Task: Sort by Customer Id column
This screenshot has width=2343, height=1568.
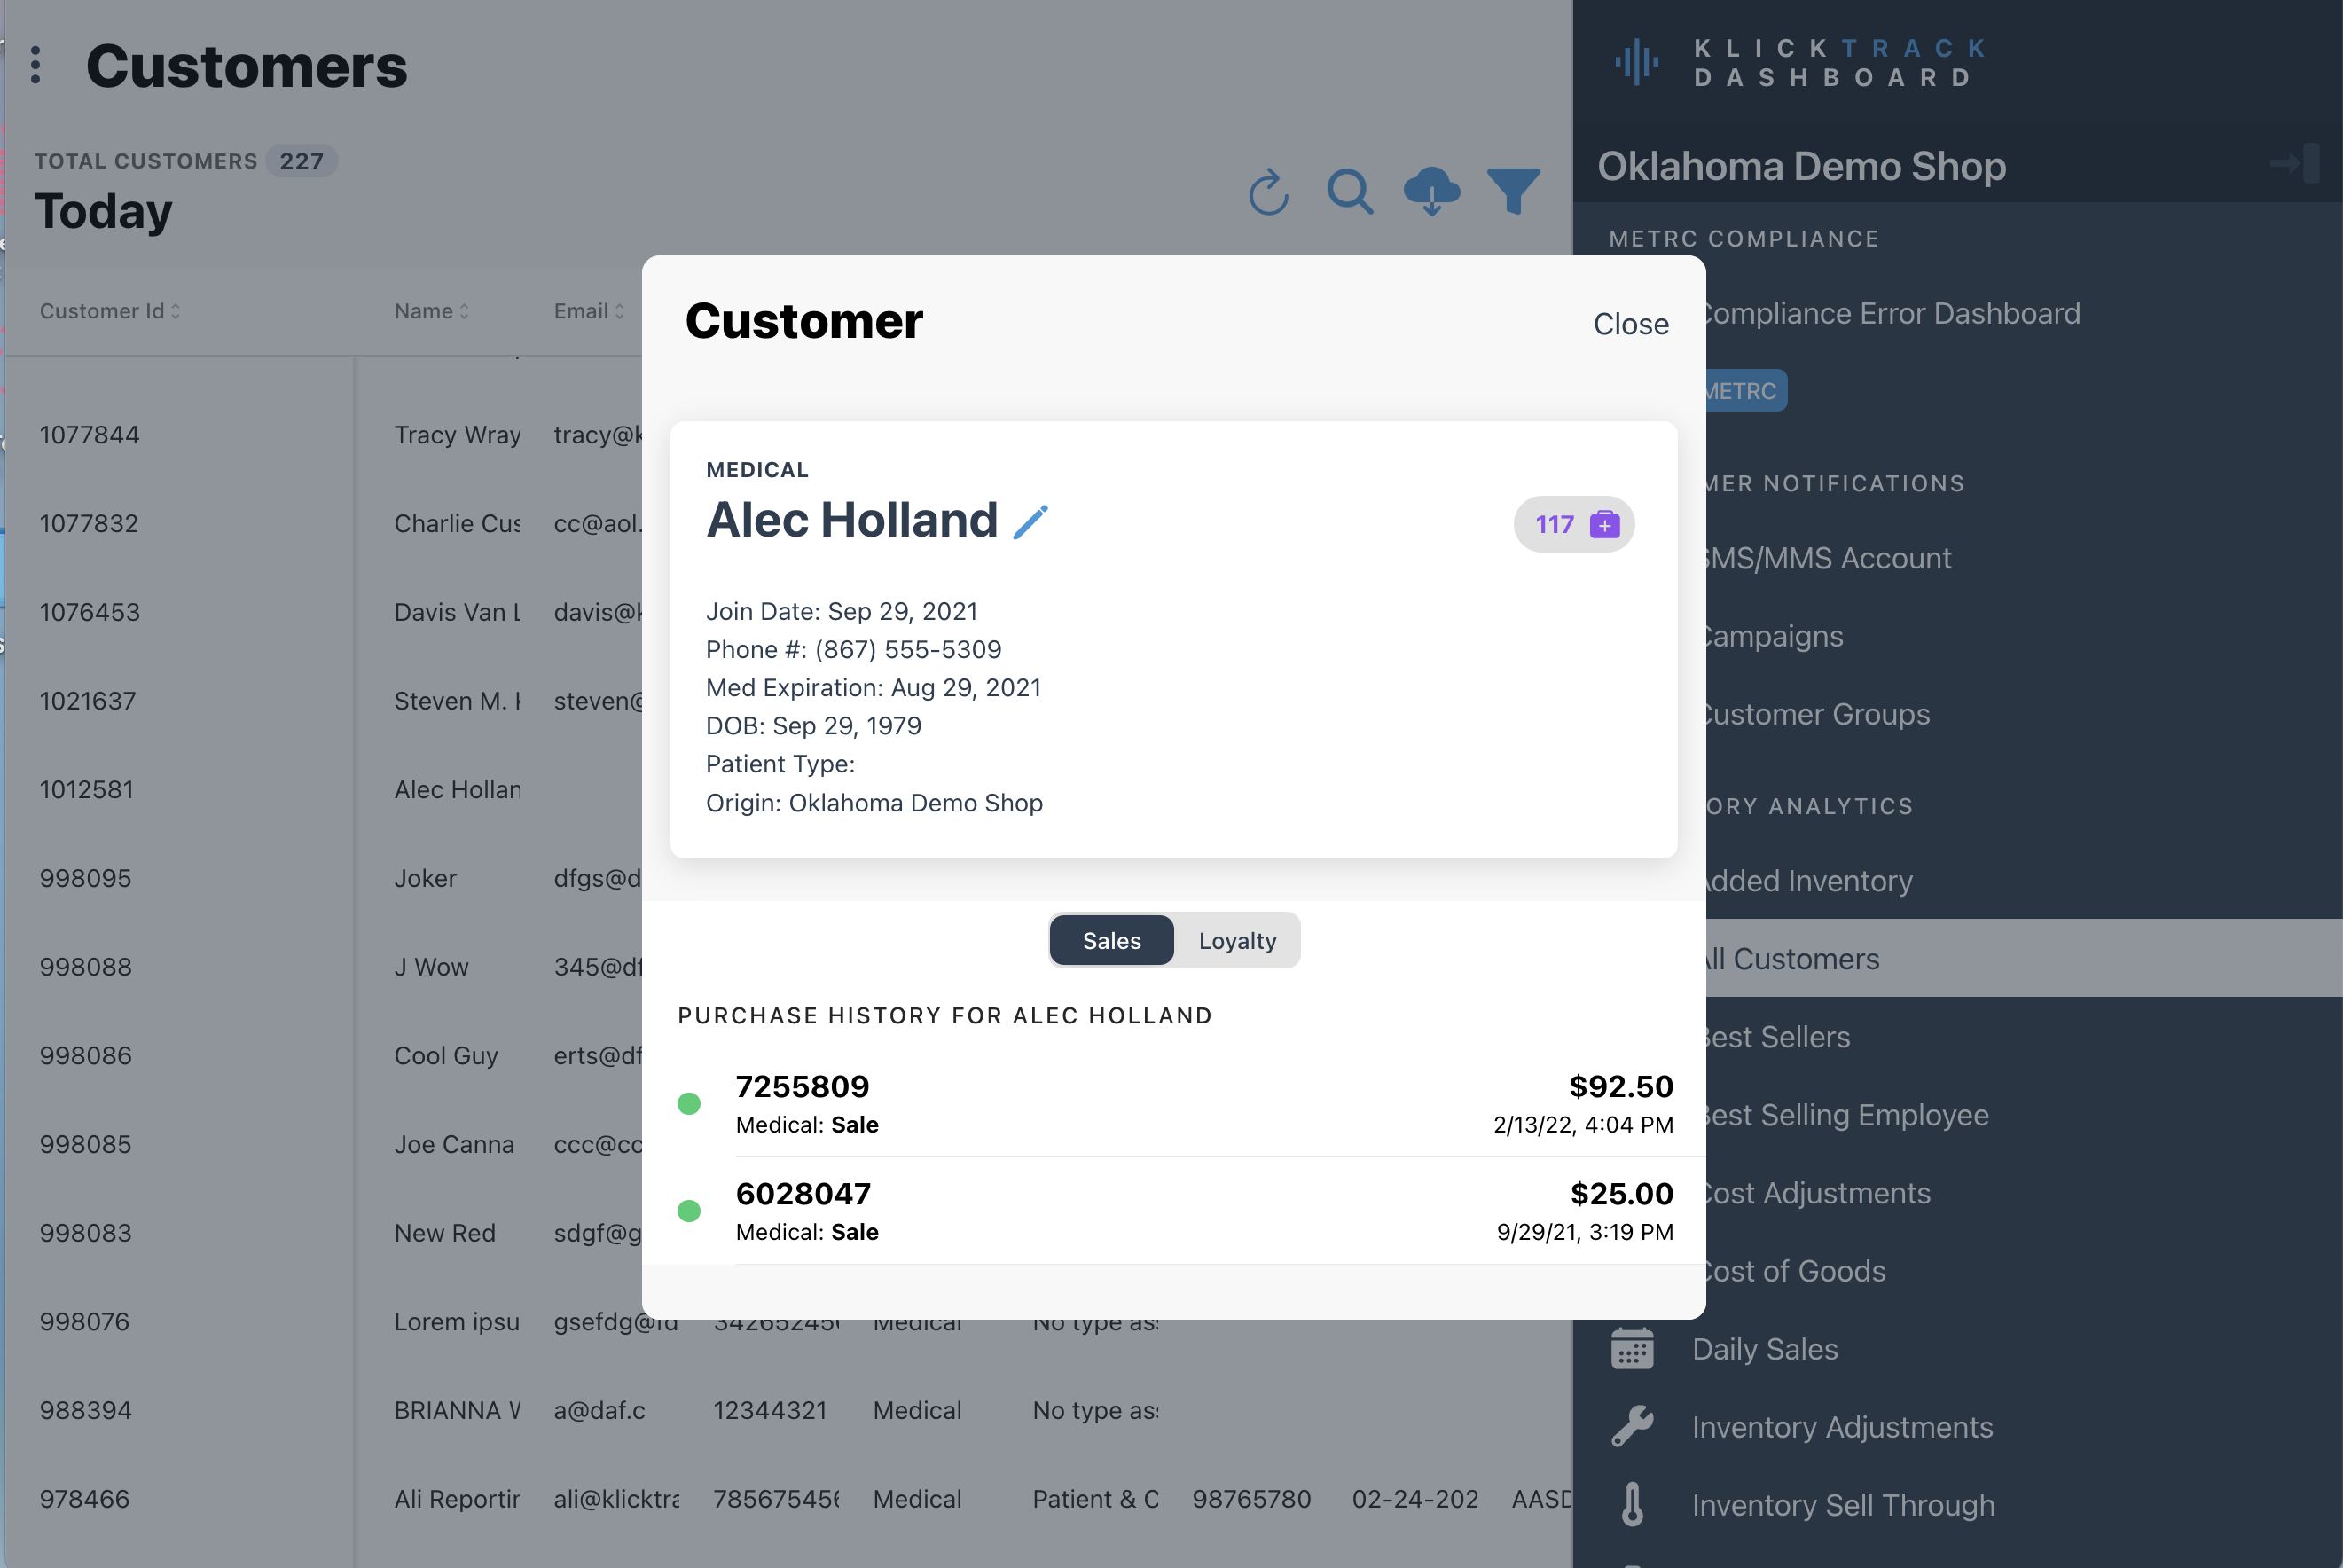Action: (x=110, y=311)
